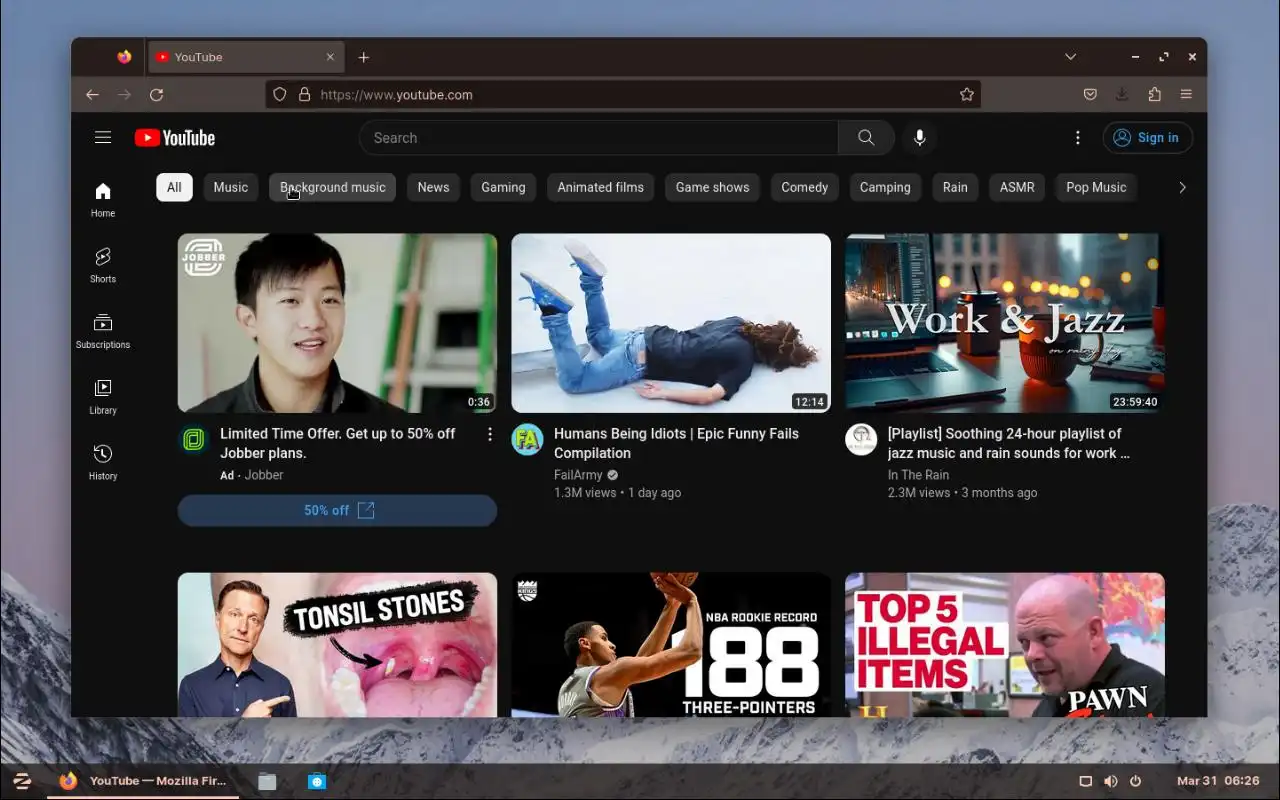Select the All category chip
This screenshot has width=1280, height=800.
[x=174, y=187]
